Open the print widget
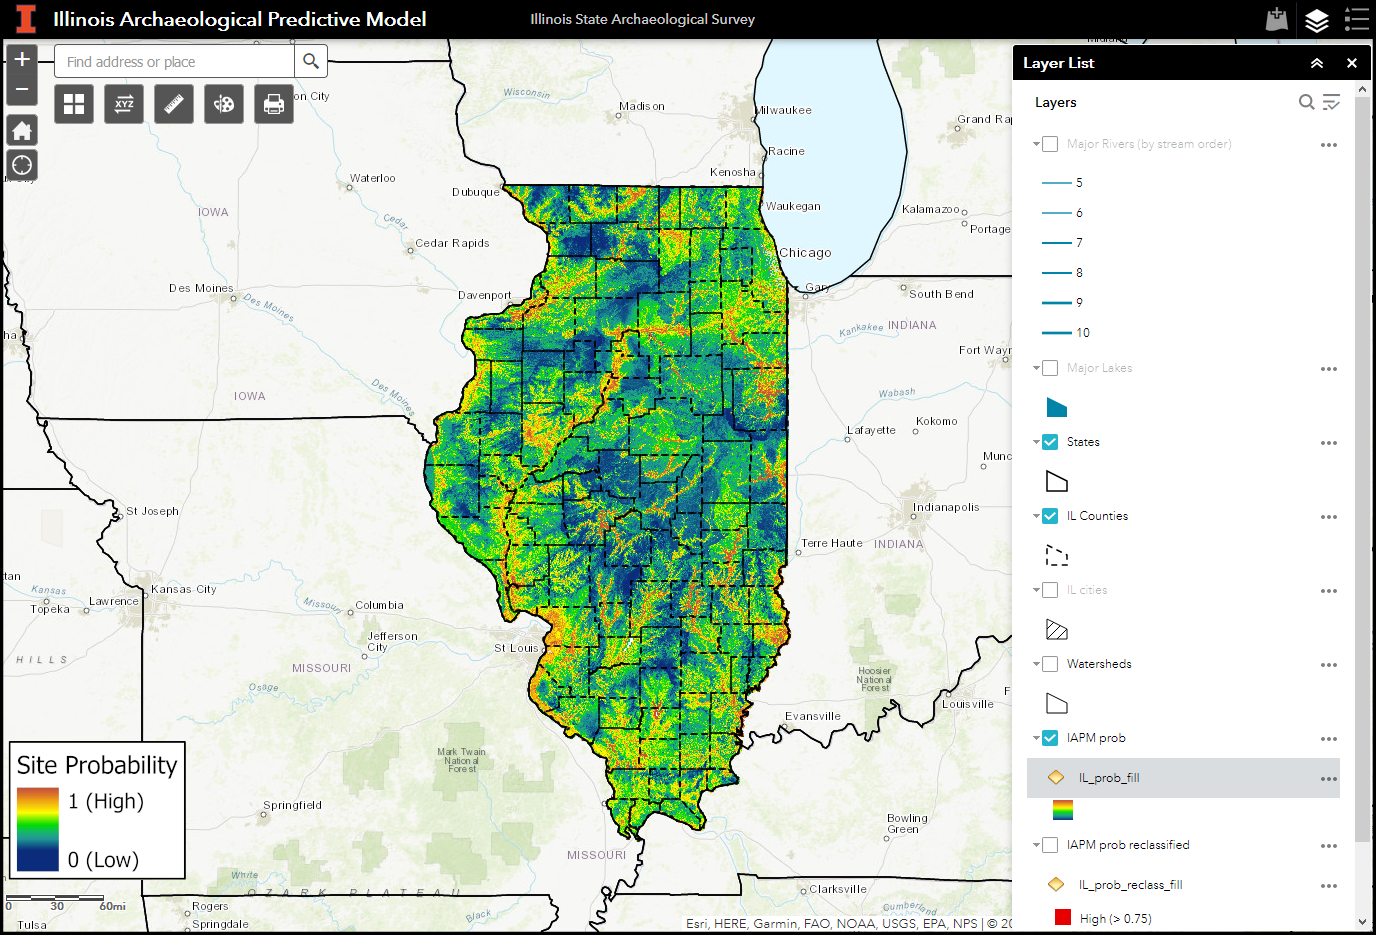Screen dimensions: 1376x935 click(x=274, y=104)
